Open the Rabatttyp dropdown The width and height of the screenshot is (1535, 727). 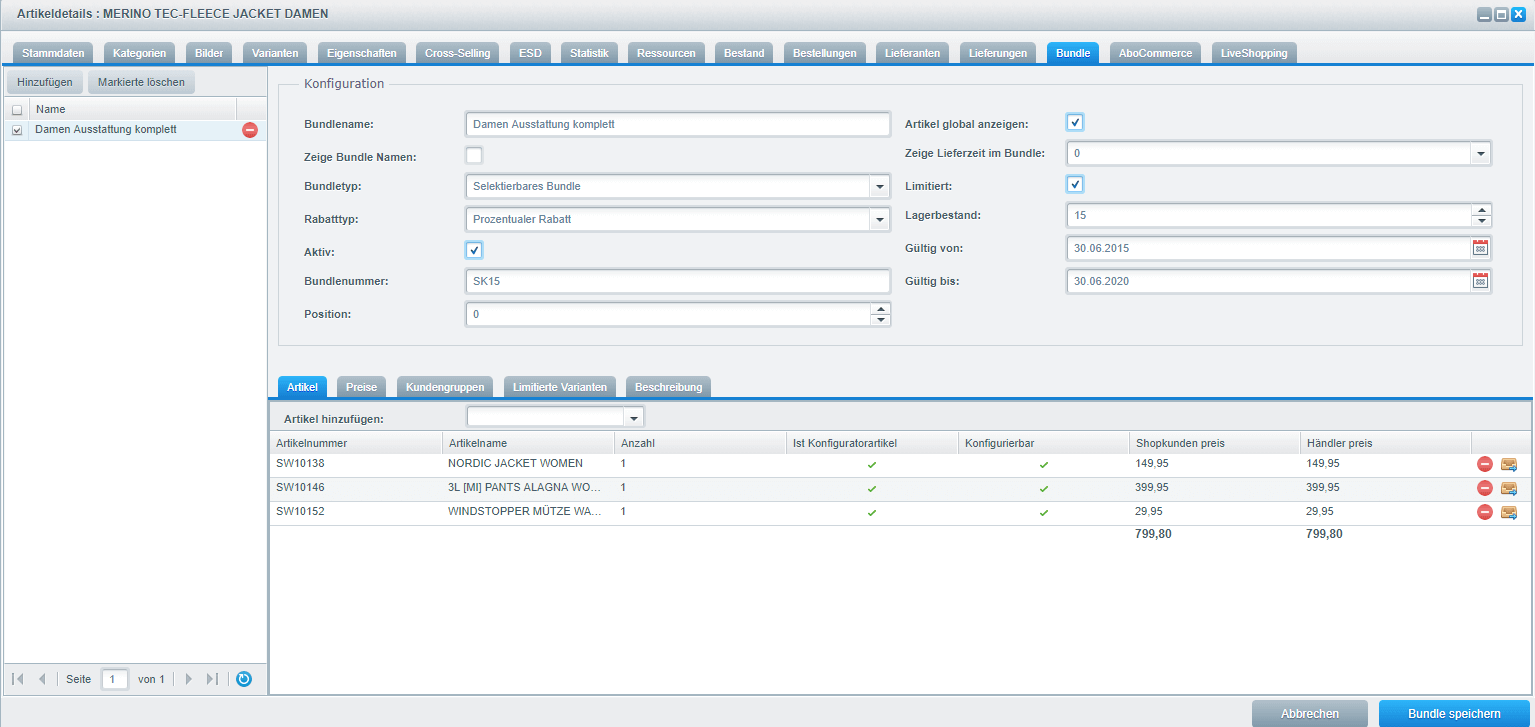click(x=879, y=219)
